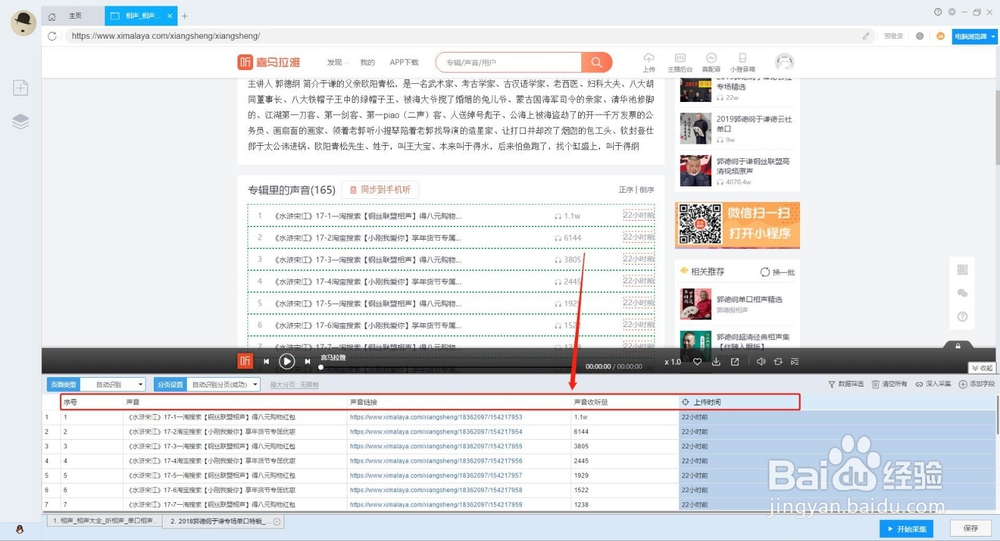This screenshot has height=541, width=1000.
Task: Click the gray circle icon near 预登录
Action: point(920,36)
